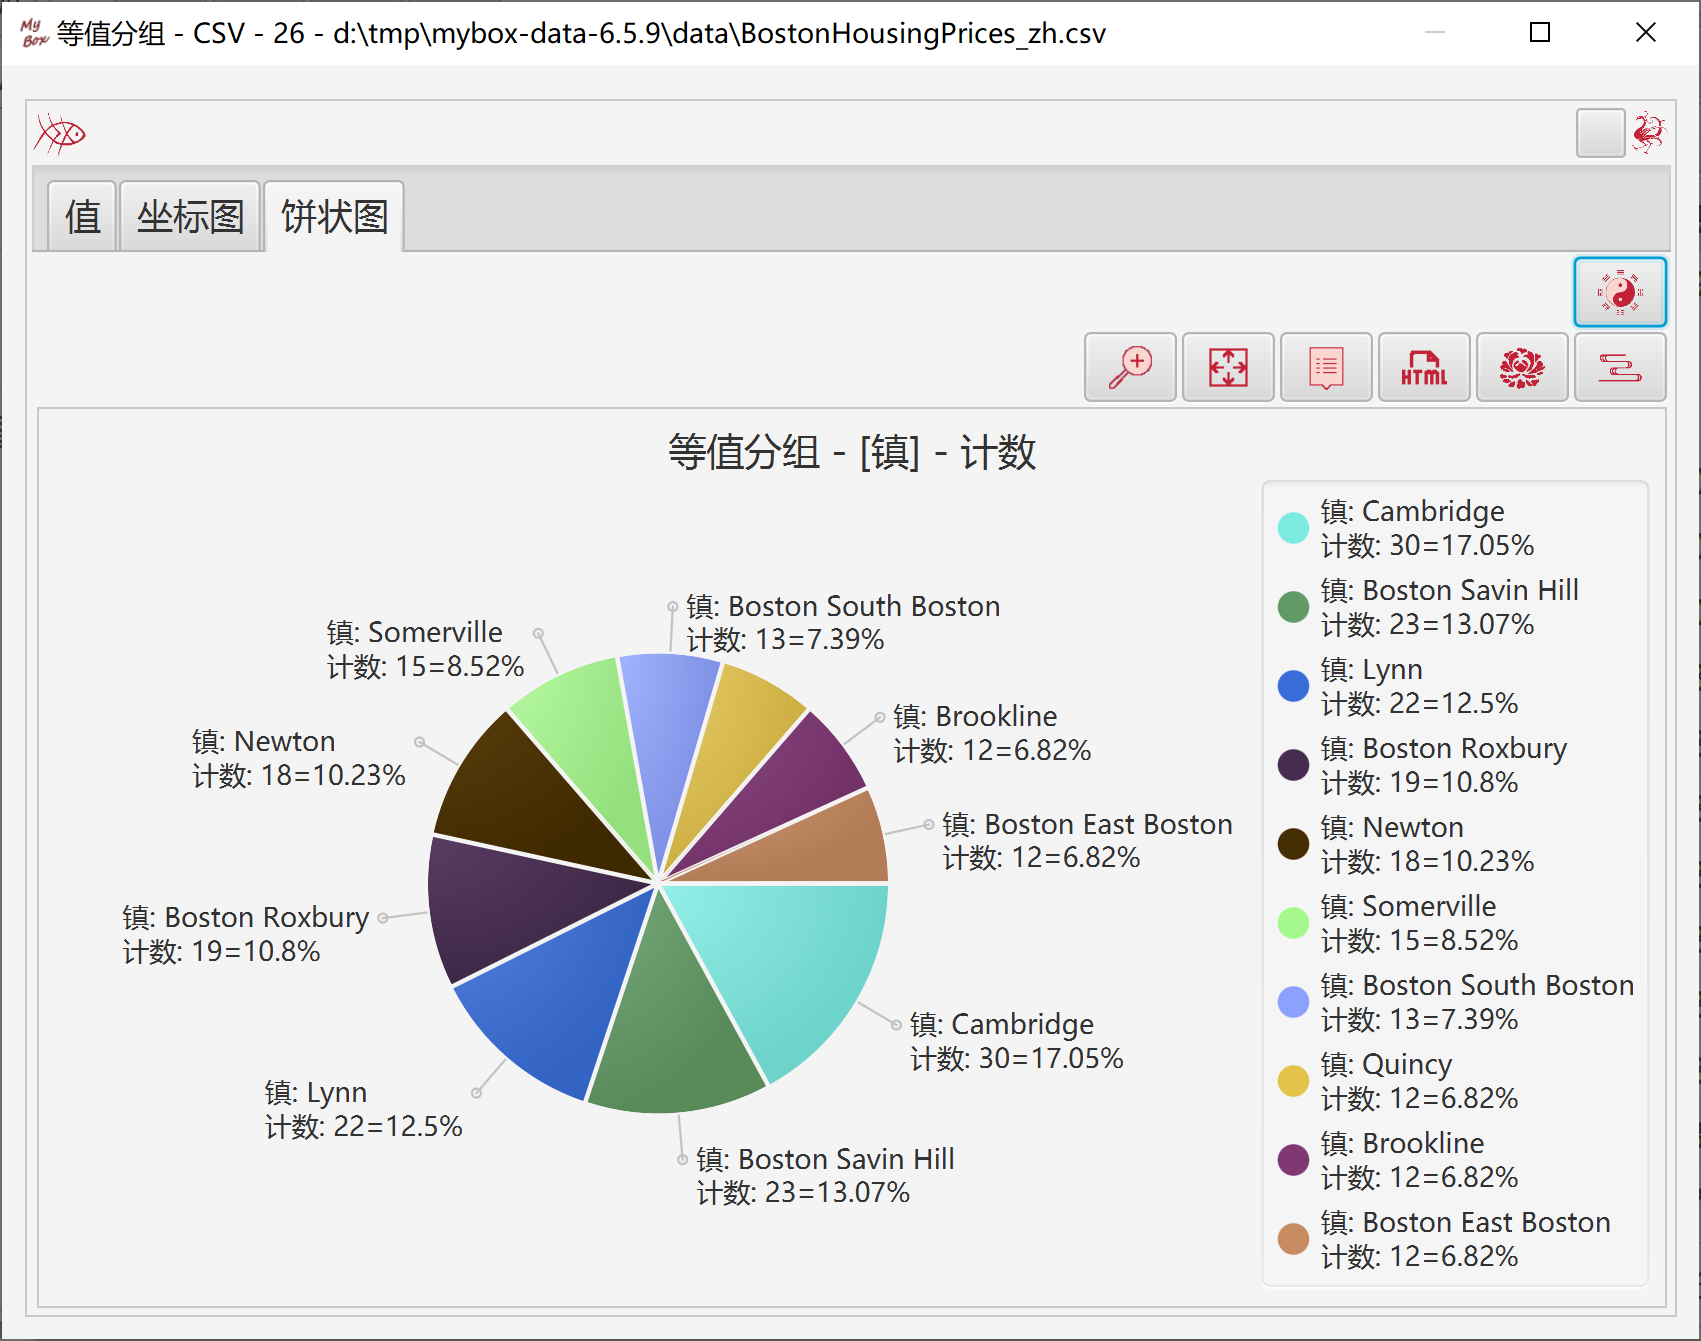Screen dimensions: 1701x1341
Task: Click the Newton dark brown legend swatch
Action: pyautogui.click(x=1293, y=844)
